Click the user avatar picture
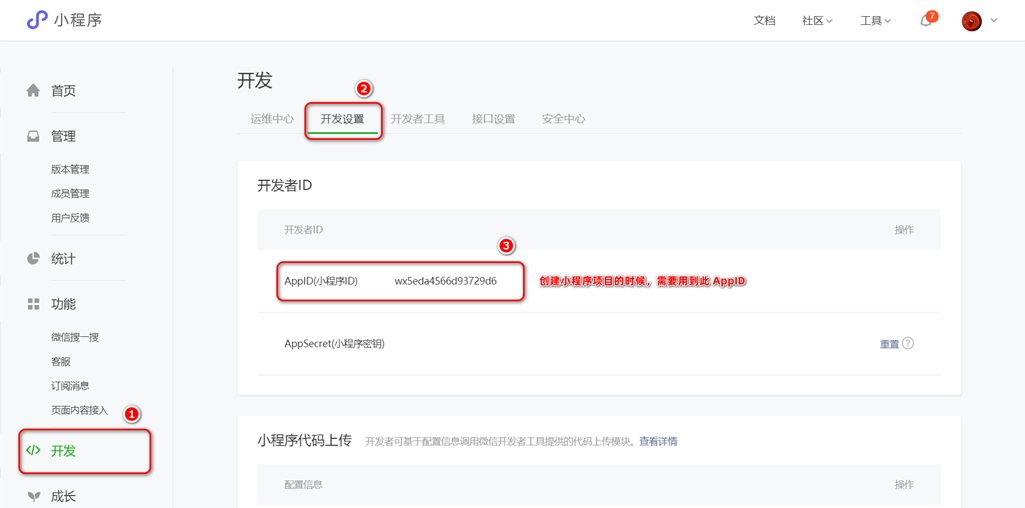Image resolution: width=1025 pixels, height=508 pixels. coord(971,21)
